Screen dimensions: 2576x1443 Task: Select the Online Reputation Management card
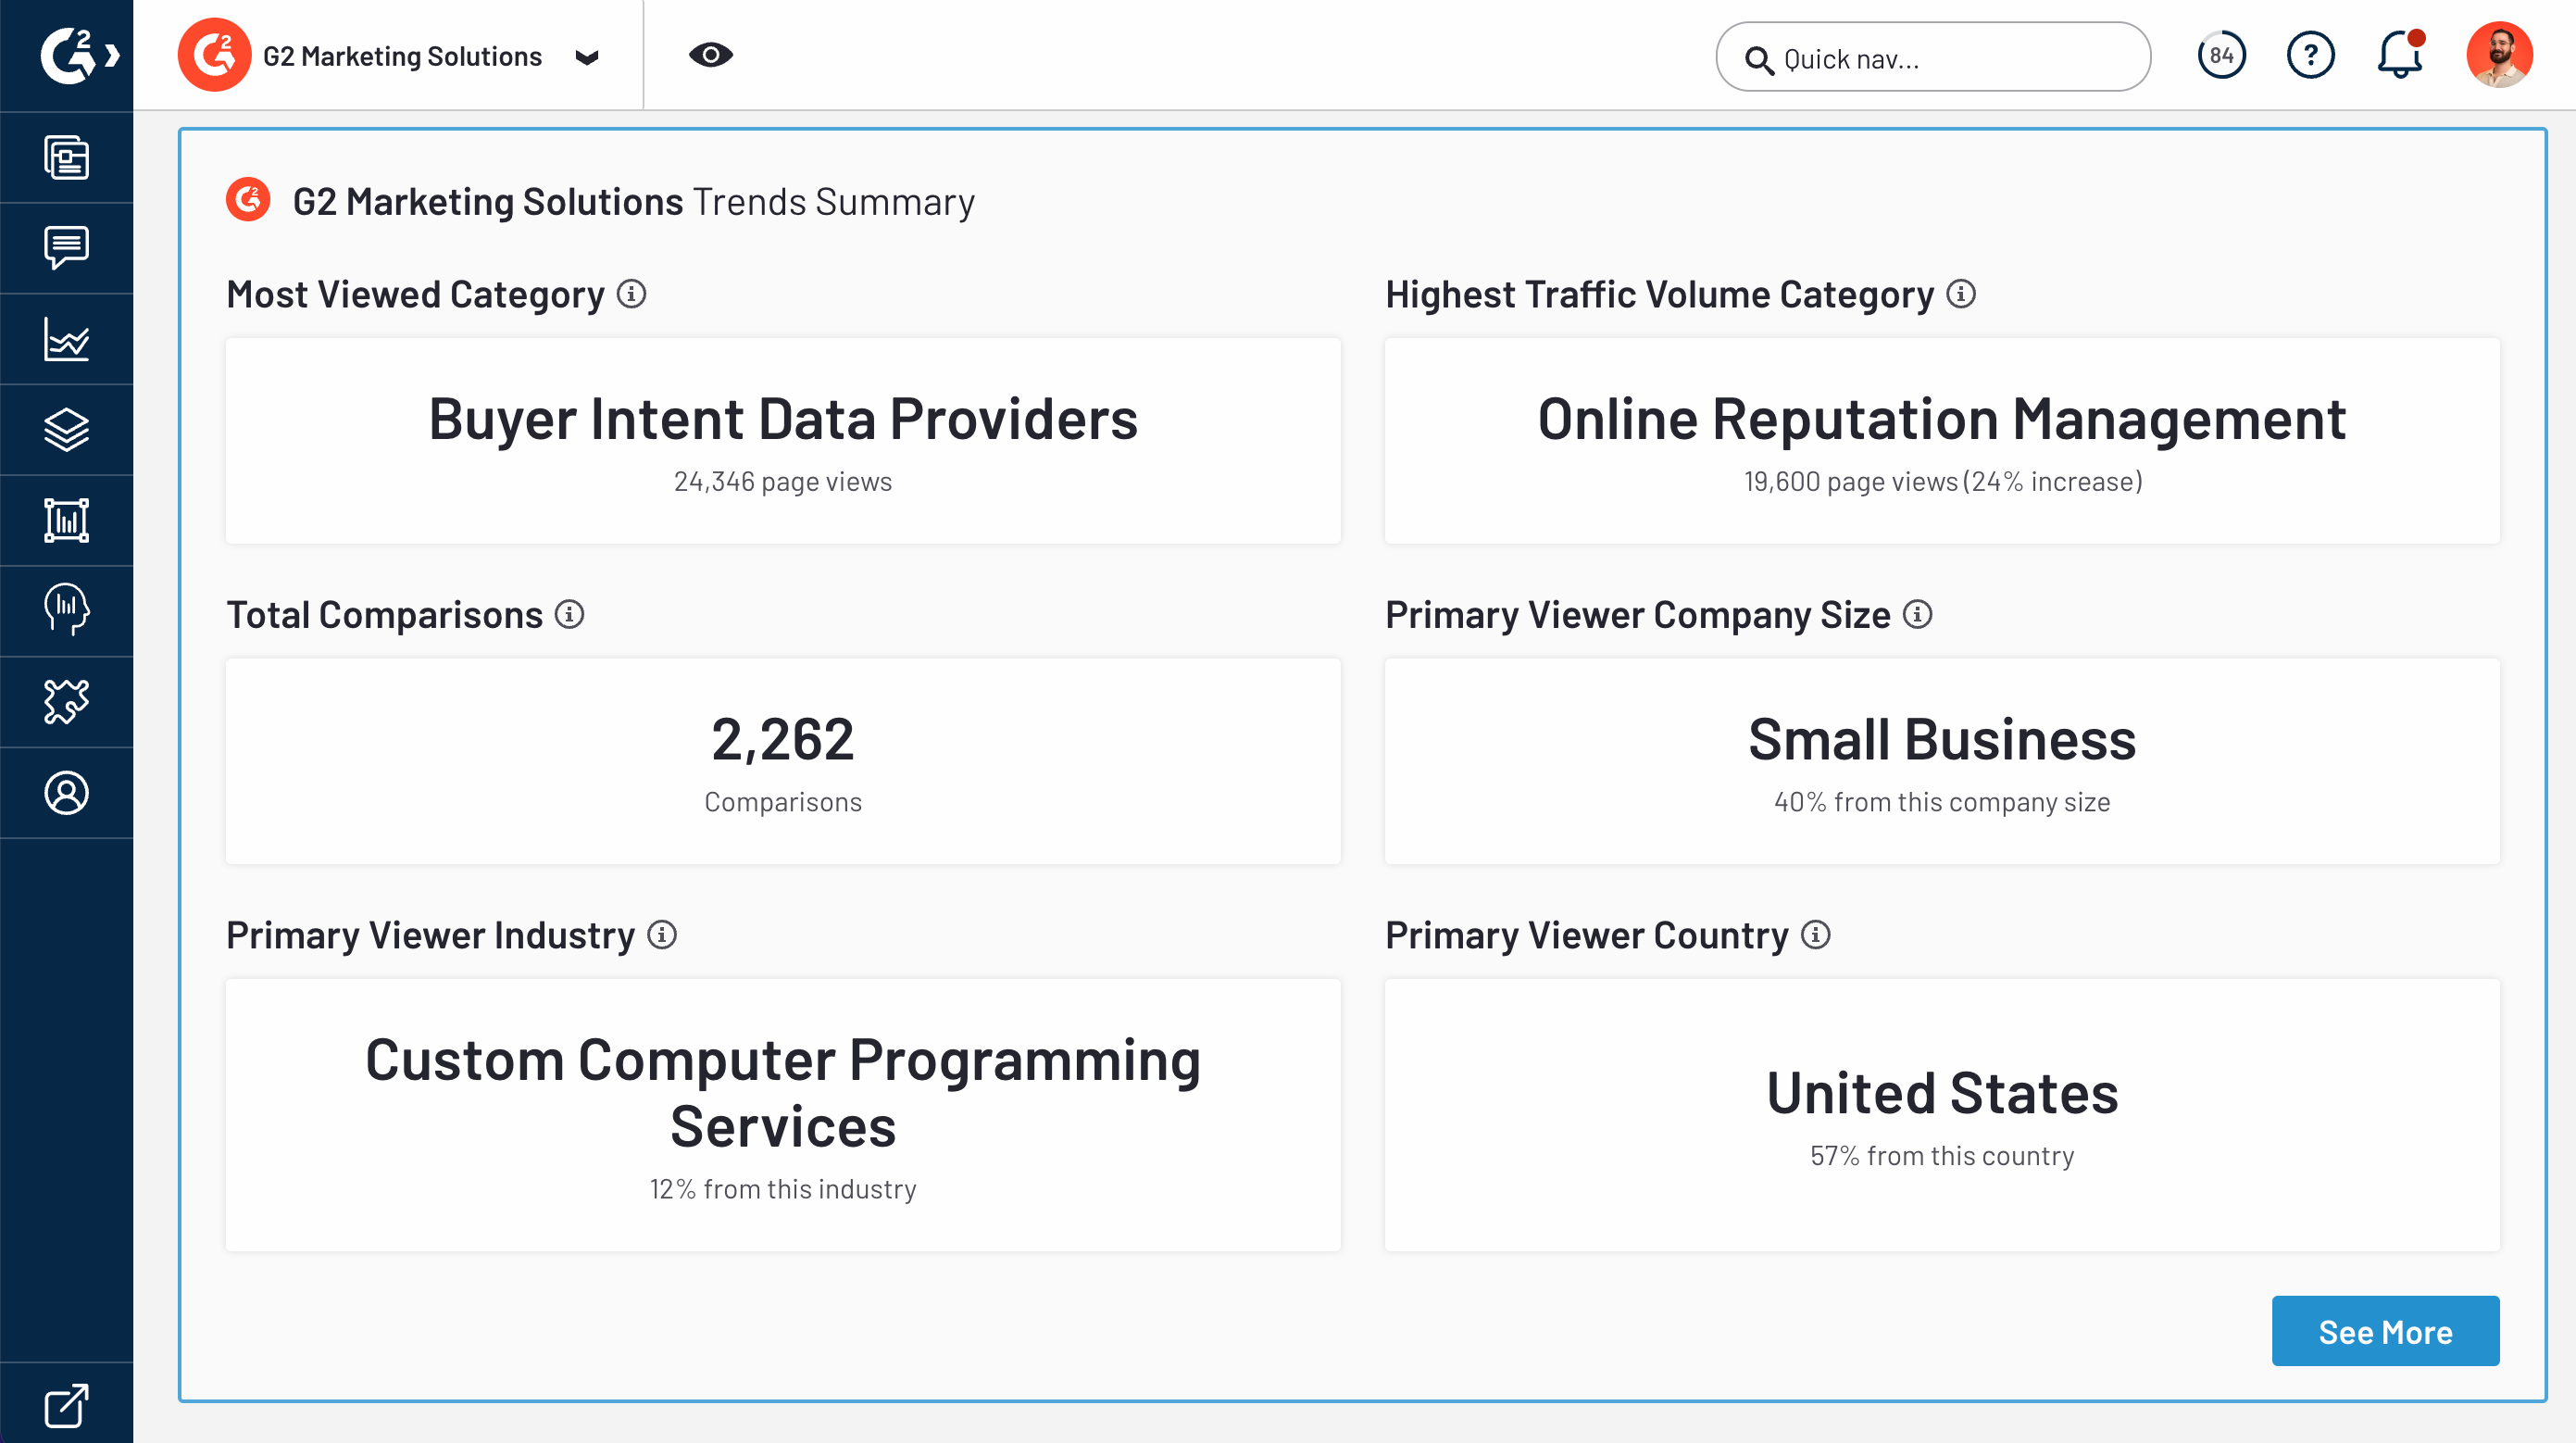coord(1942,441)
